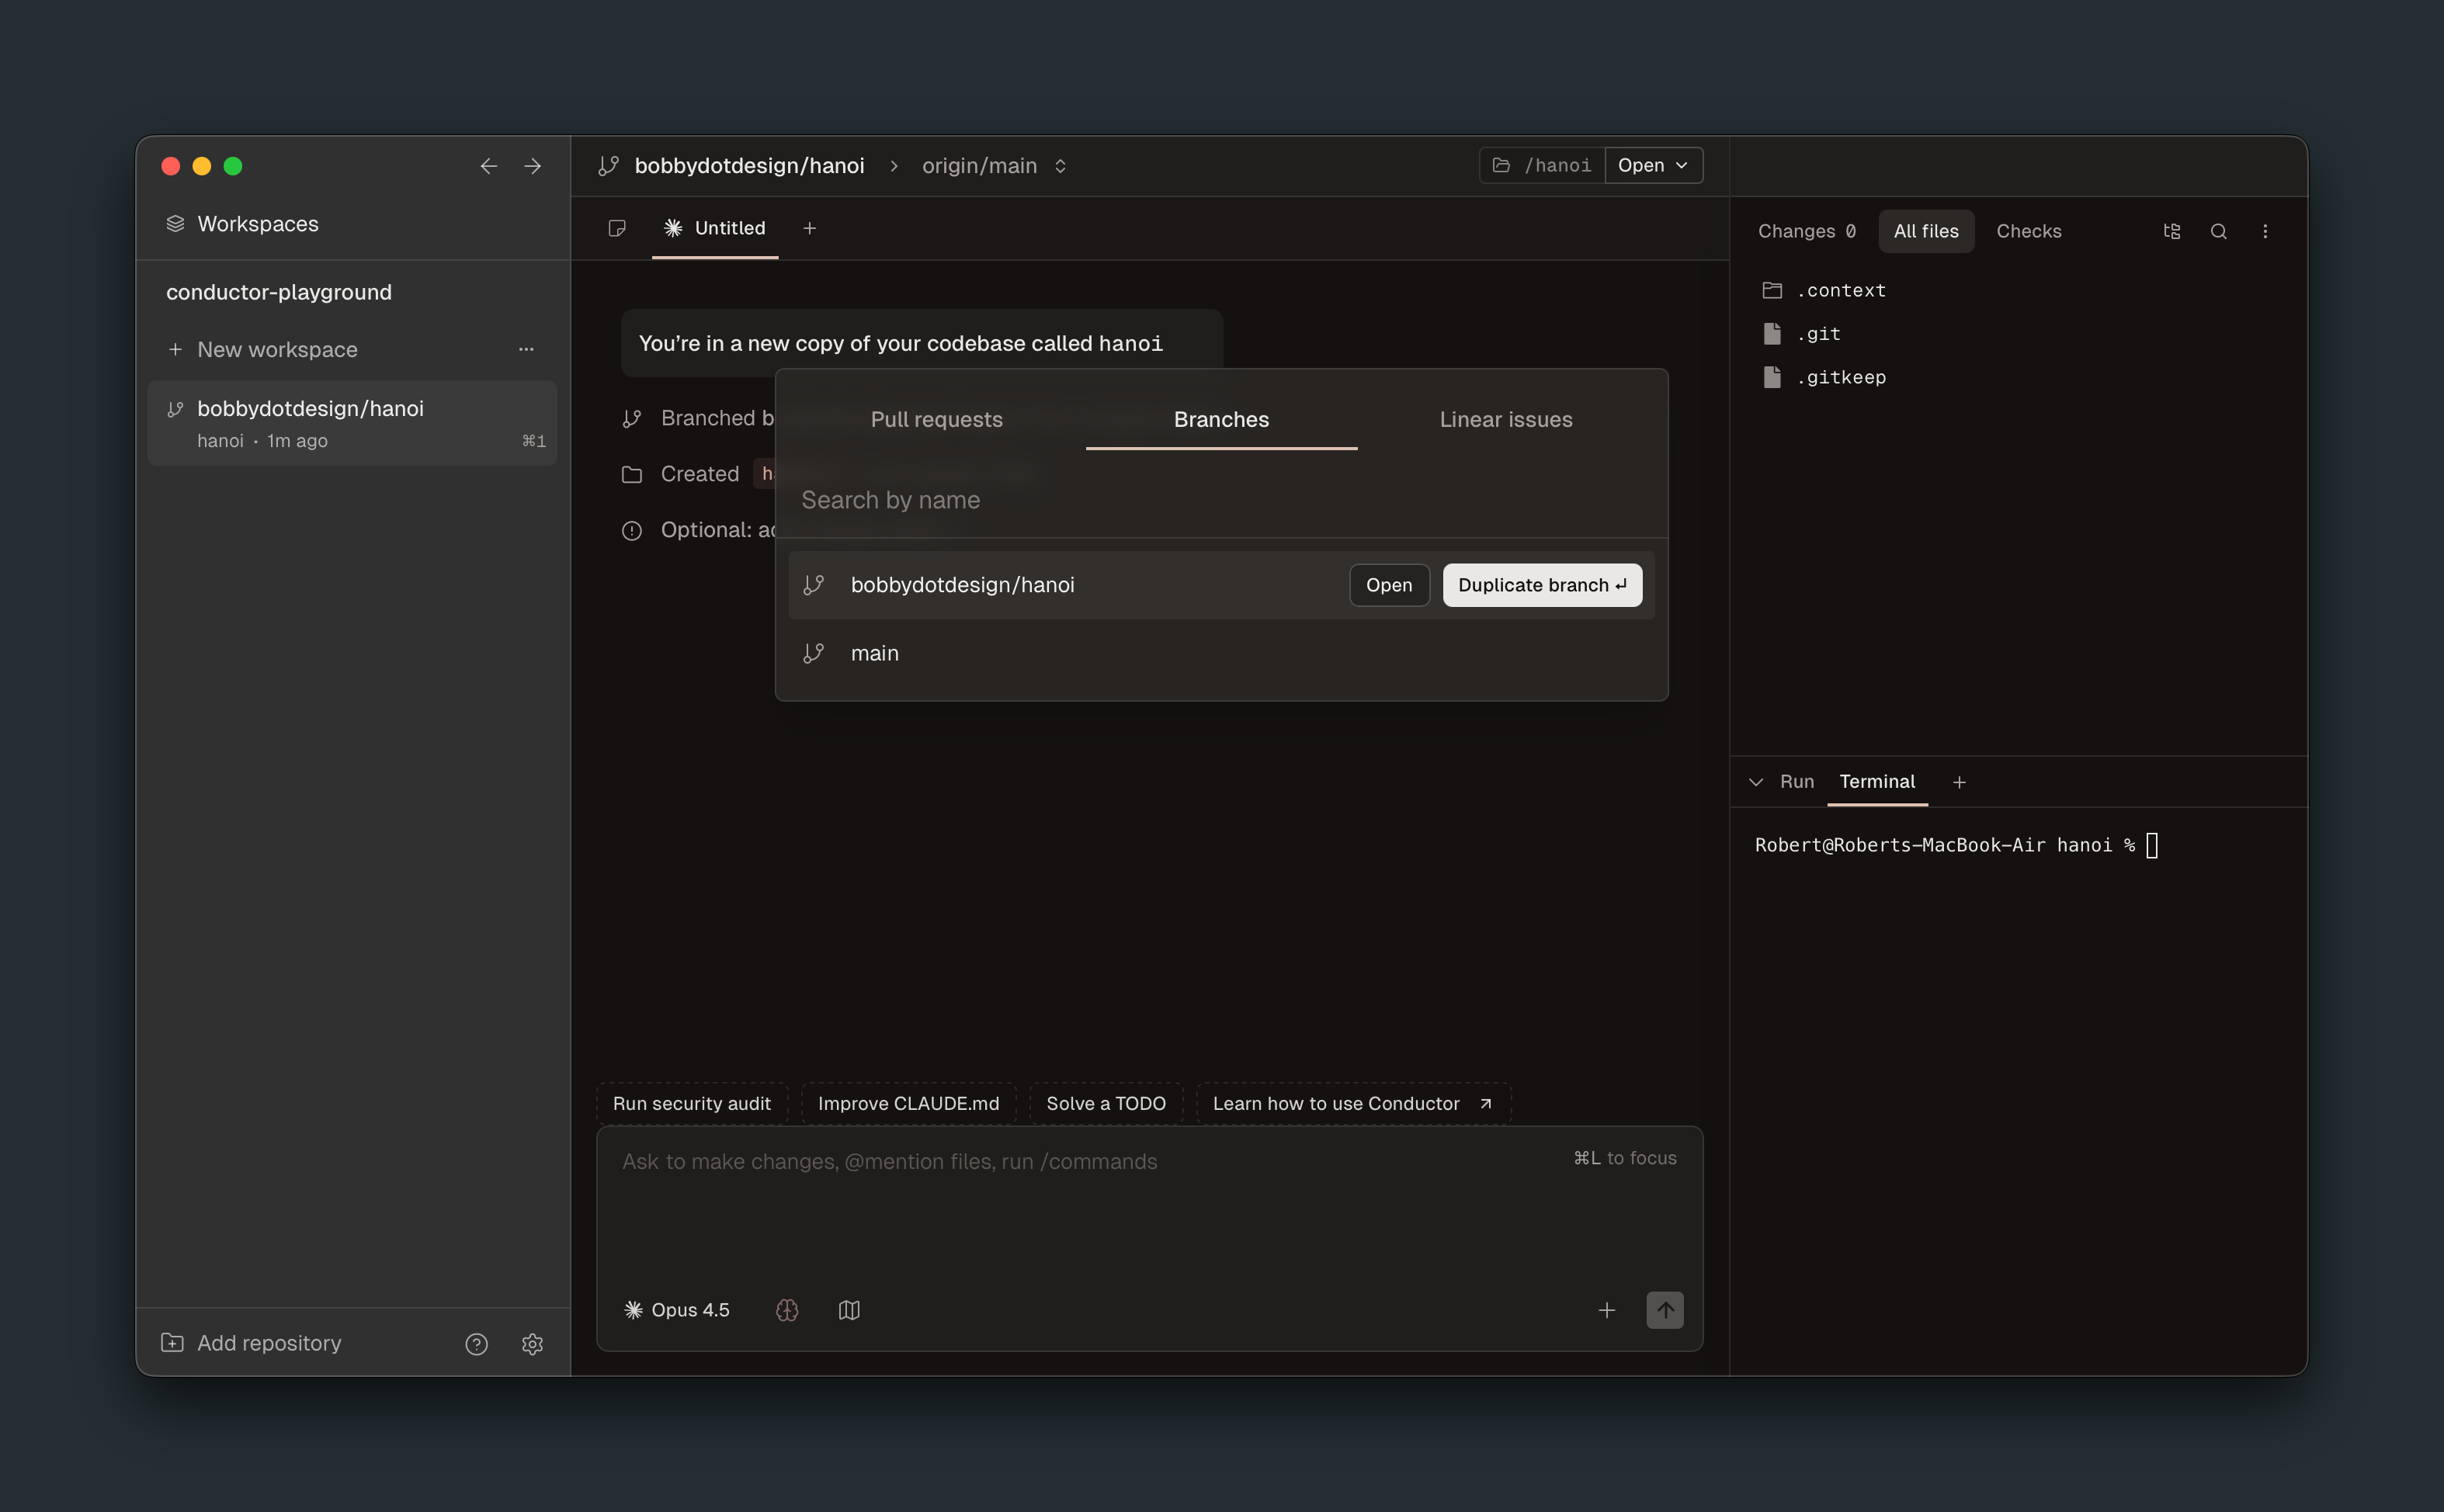Open the Open dropdown next to /hanoi
The image size is (2444, 1512).
(x=1653, y=166)
